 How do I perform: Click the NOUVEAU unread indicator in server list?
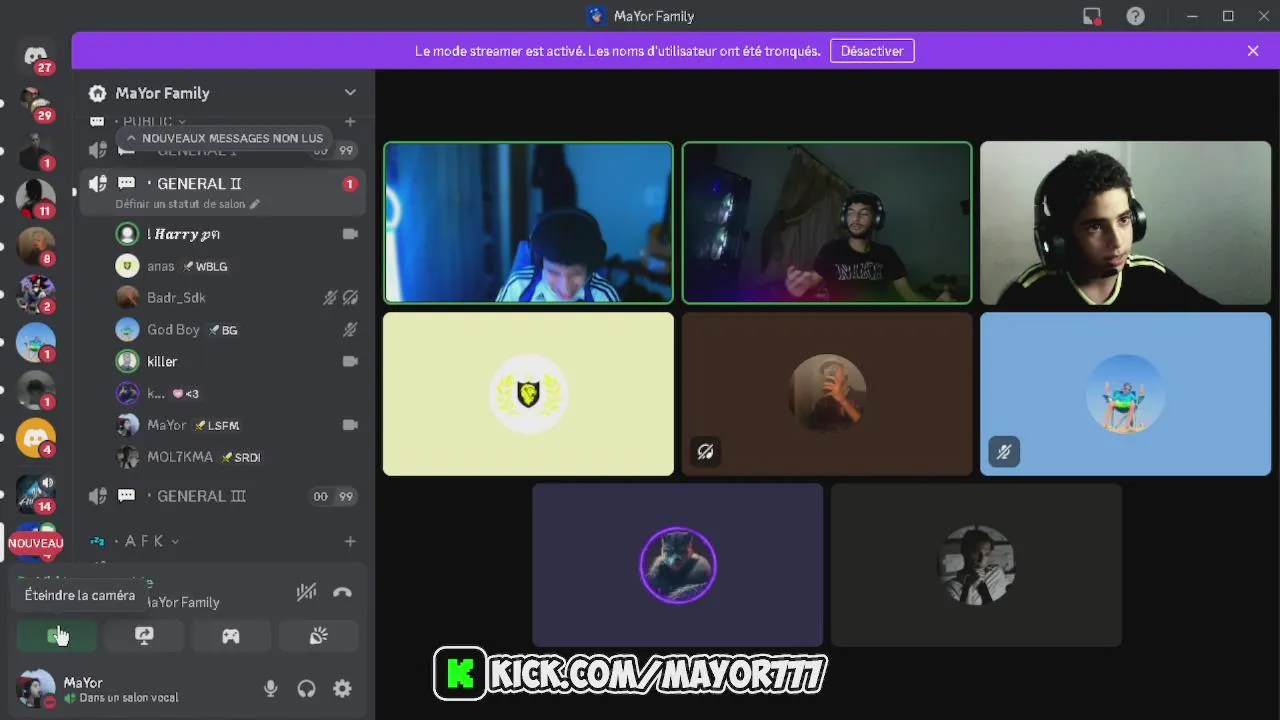(x=36, y=543)
